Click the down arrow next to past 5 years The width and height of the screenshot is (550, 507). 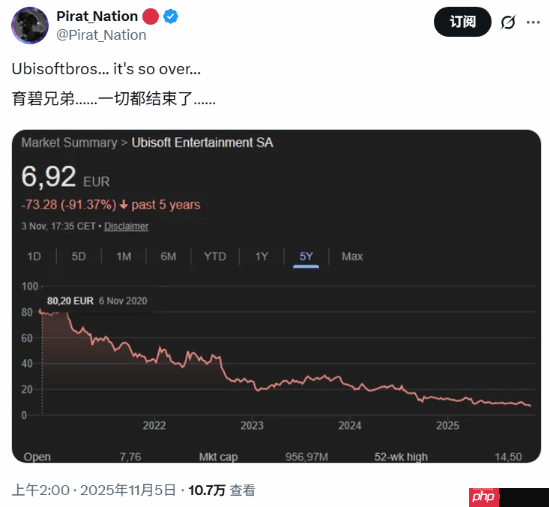point(123,205)
